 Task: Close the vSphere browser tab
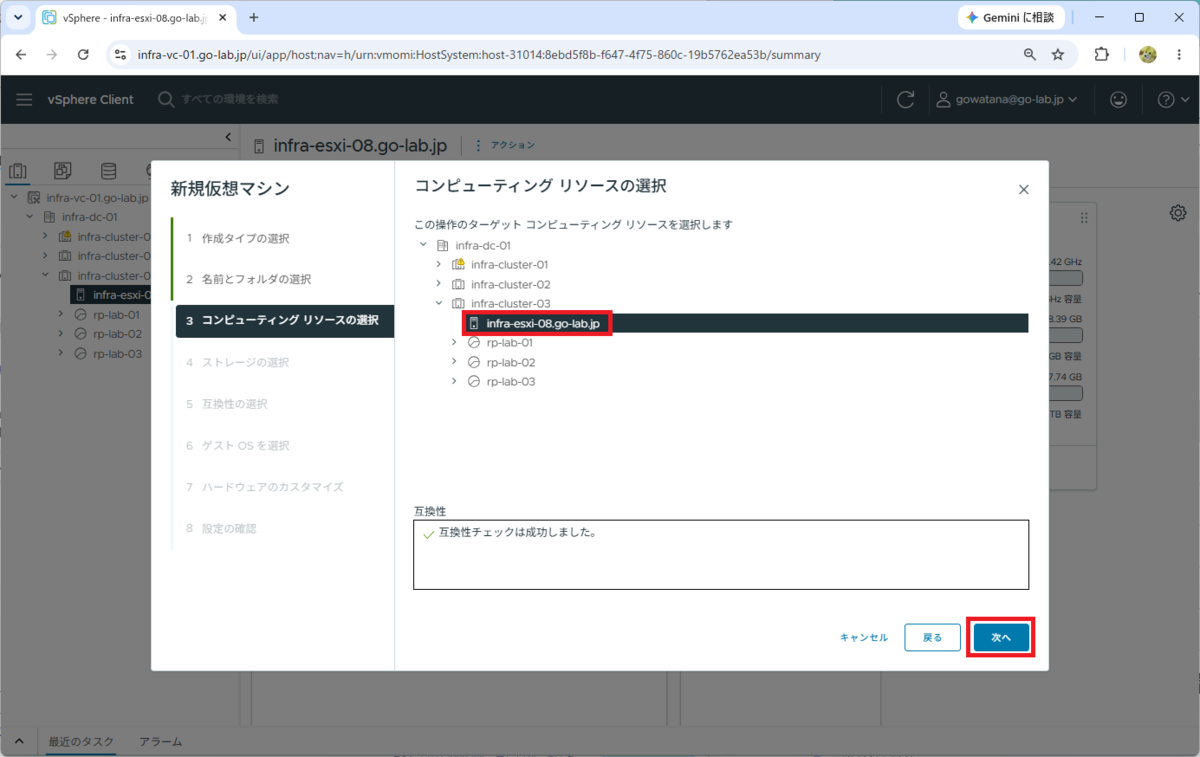pos(221,18)
